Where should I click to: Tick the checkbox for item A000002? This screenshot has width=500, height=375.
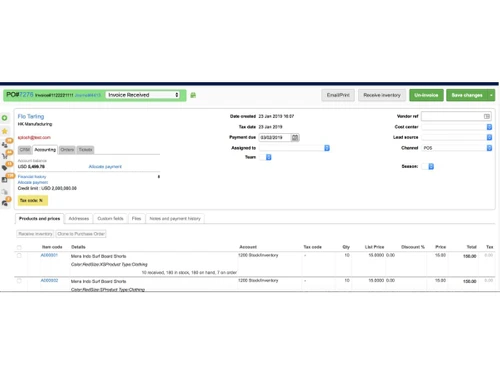click(x=19, y=281)
